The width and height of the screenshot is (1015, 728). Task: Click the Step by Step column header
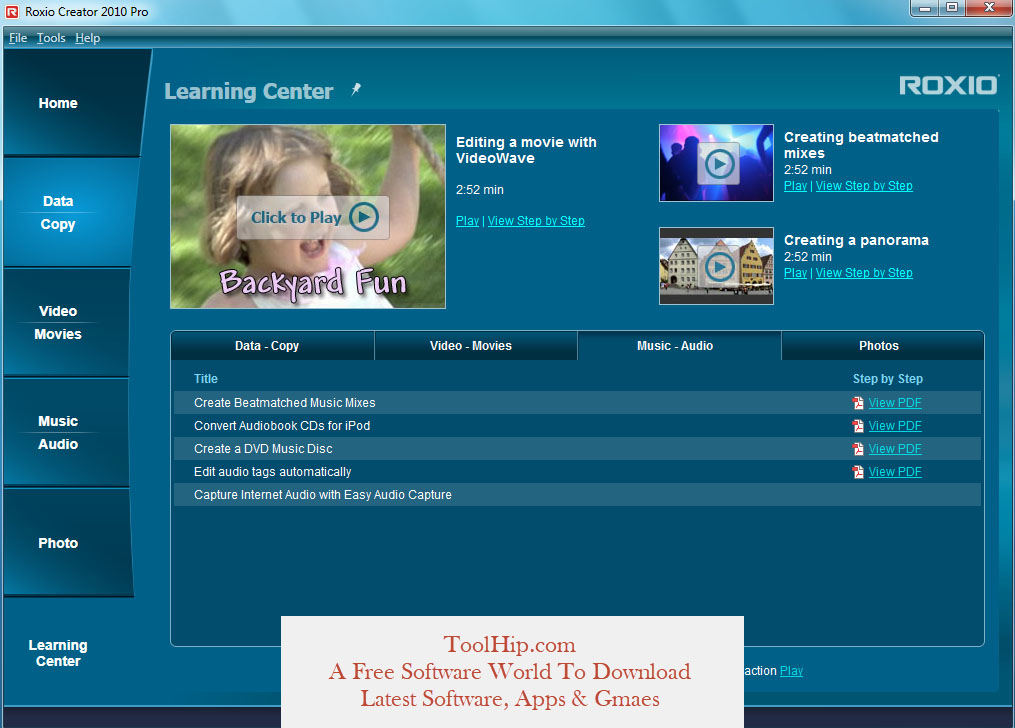(x=887, y=379)
